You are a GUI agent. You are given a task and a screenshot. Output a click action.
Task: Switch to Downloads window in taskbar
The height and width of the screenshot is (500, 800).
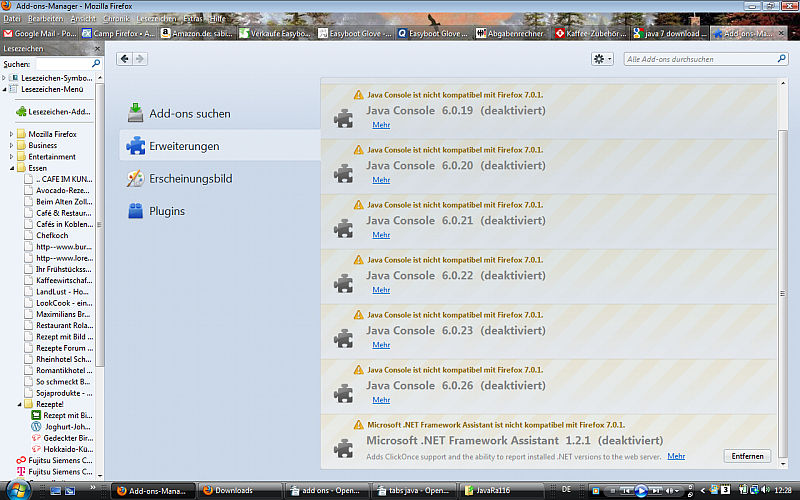(239, 490)
